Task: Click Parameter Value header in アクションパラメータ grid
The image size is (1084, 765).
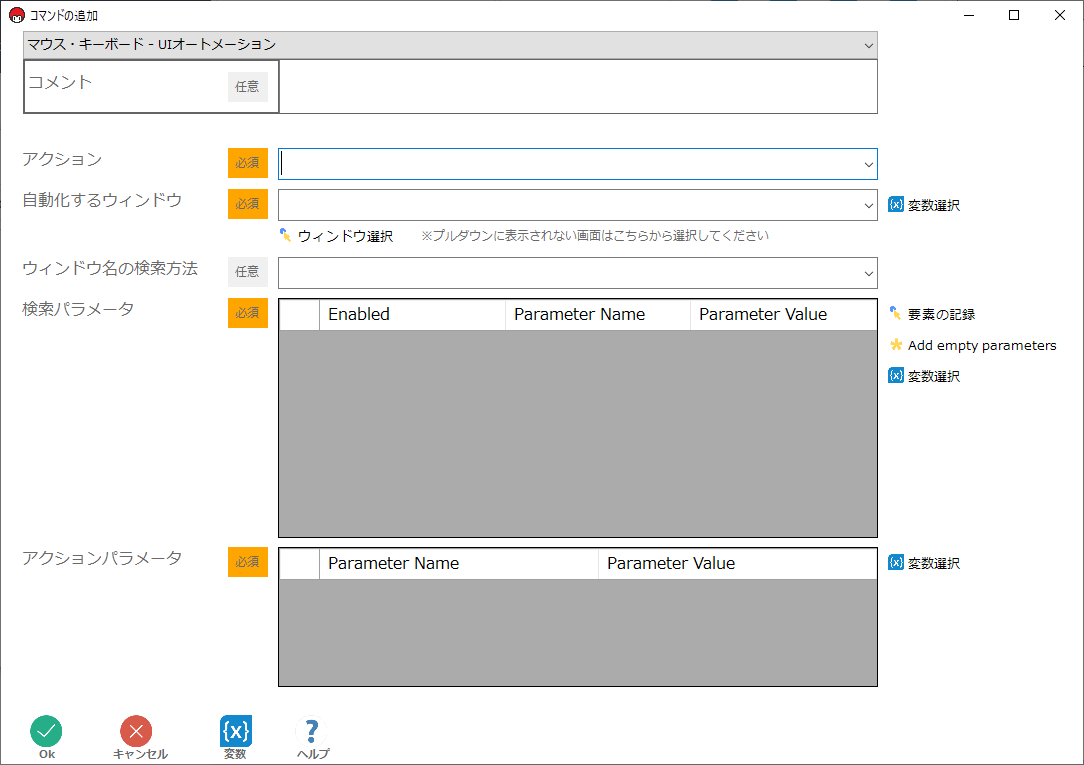Action: click(736, 564)
